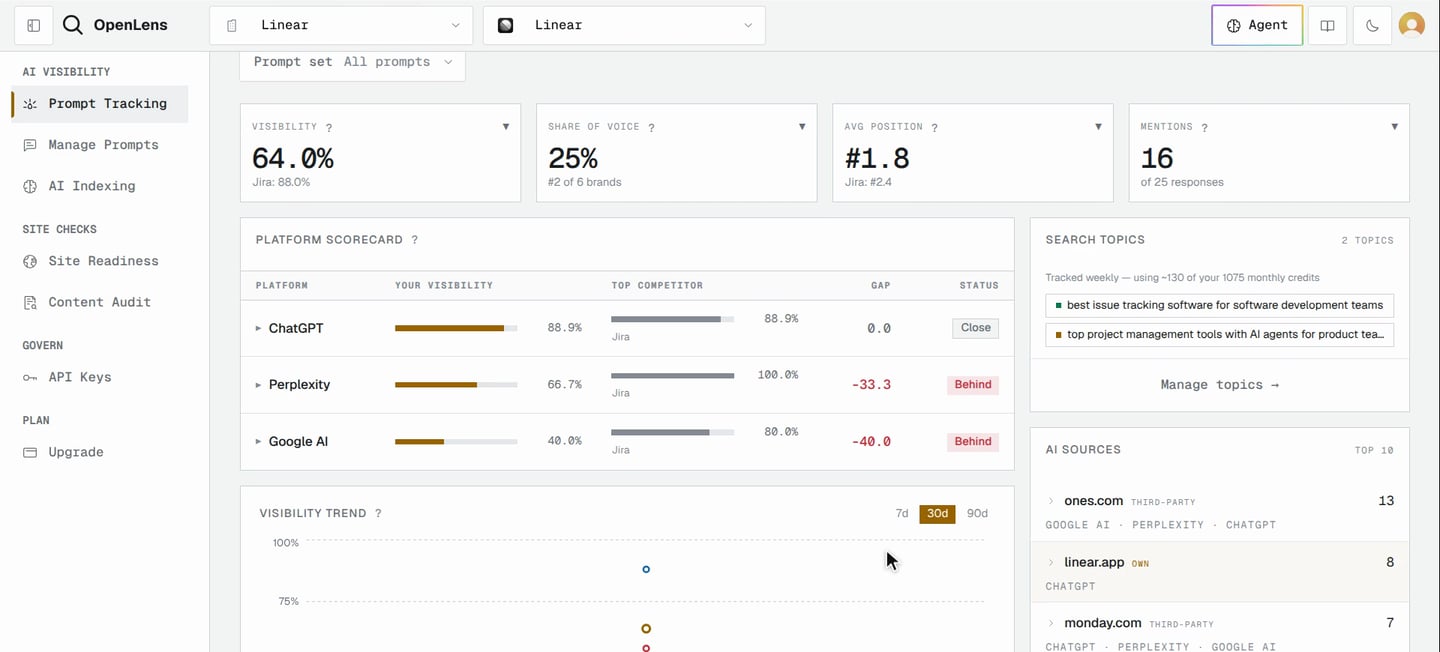
Task: Switch trend range to 30d
Action: pos(937,513)
